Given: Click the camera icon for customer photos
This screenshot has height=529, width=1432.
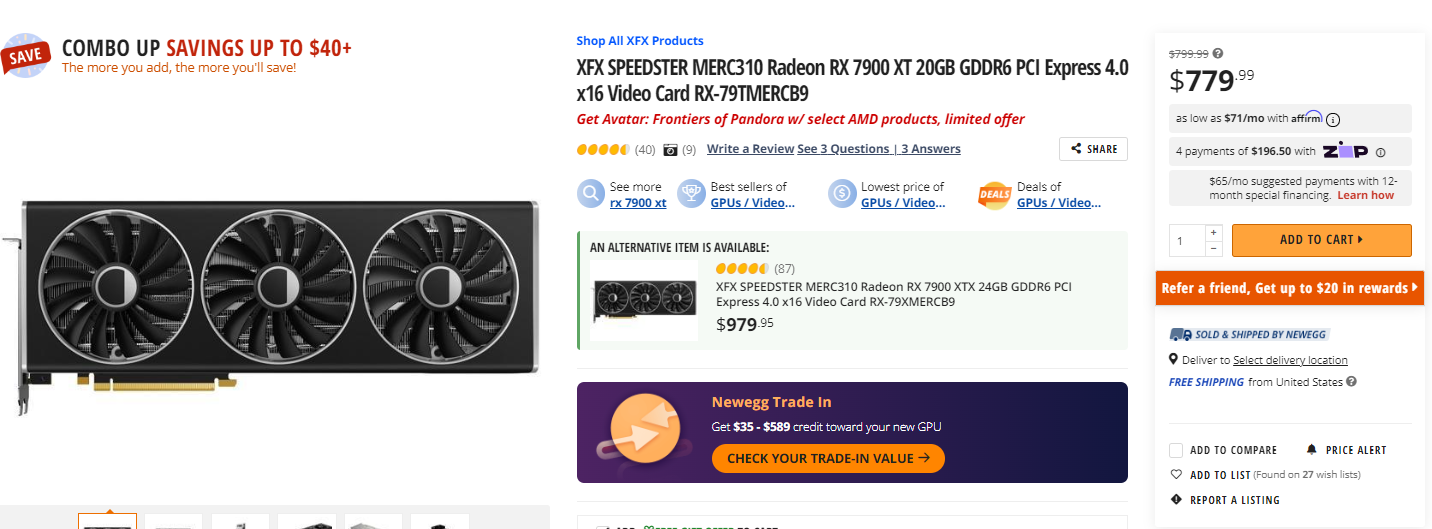Looking at the screenshot, I should point(670,150).
